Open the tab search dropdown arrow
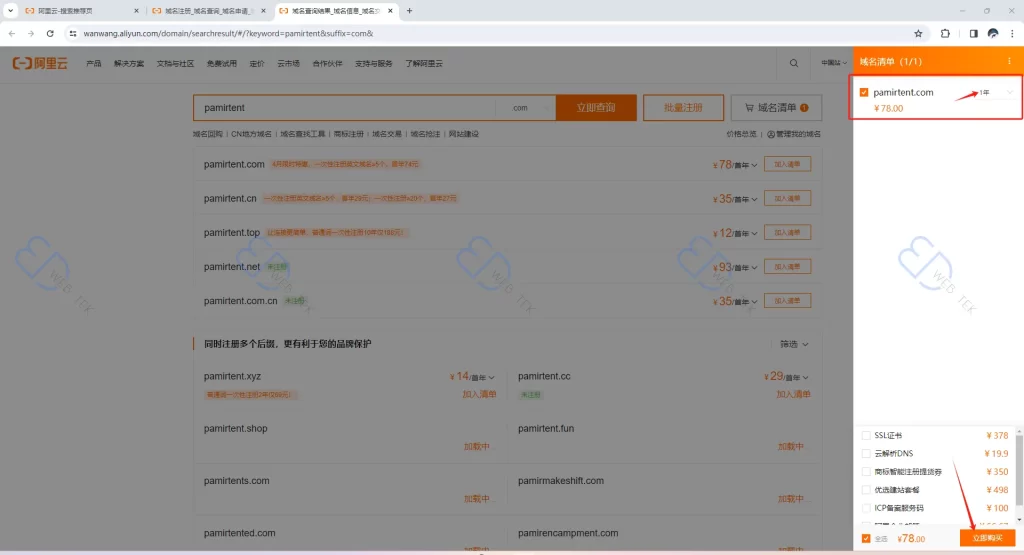The height and width of the screenshot is (555, 1024). pos(10,10)
